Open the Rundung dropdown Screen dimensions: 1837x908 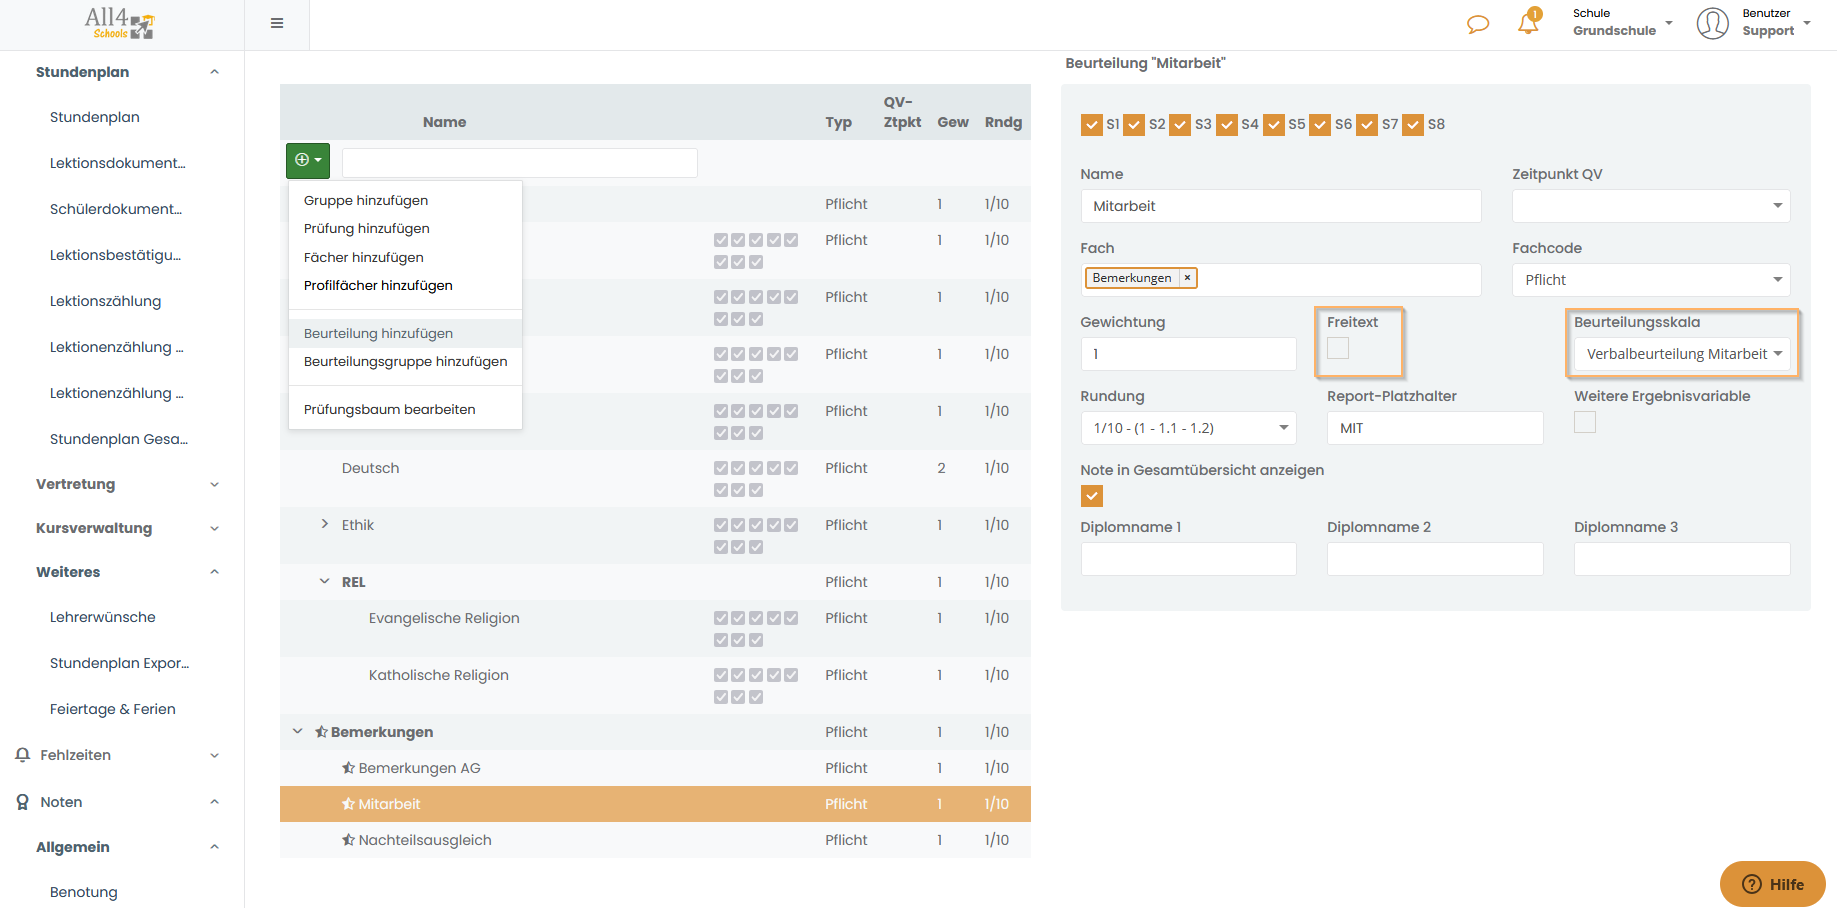(1188, 428)
